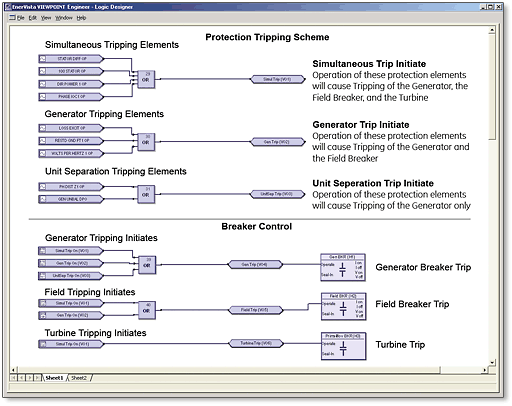The image size is (512, 406).
Task: Click the Breaker Control heading
Action: 256,226
